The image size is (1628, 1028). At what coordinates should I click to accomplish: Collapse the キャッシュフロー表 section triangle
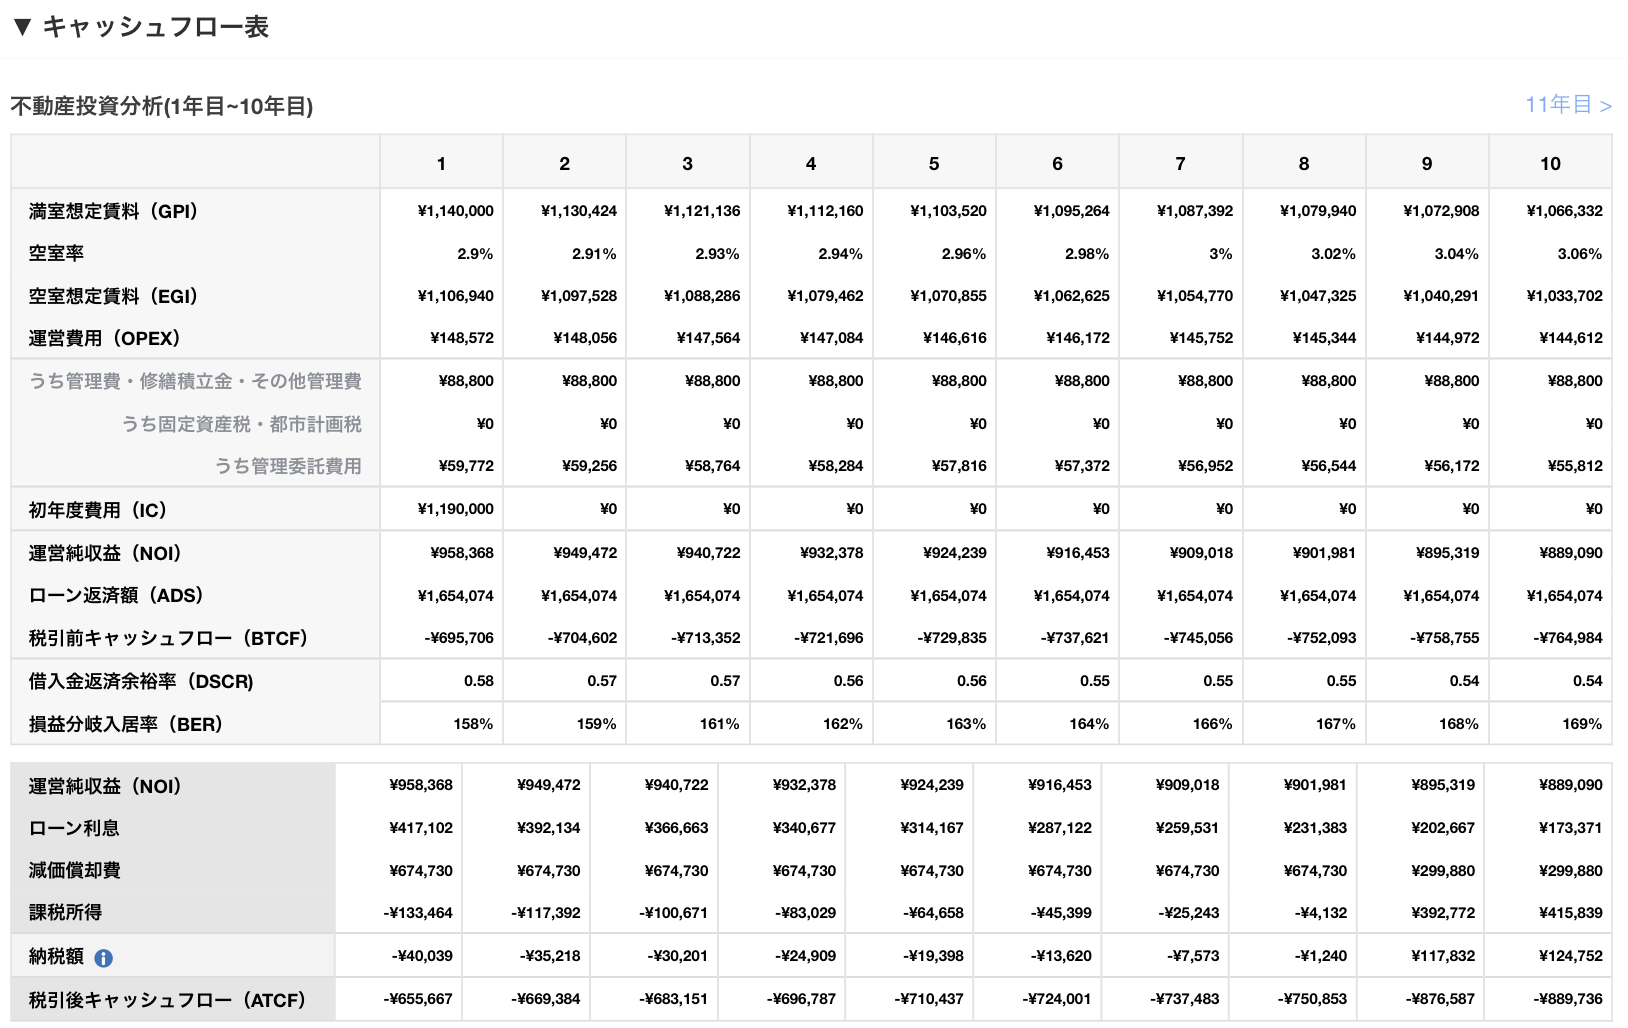pos(22,27)
